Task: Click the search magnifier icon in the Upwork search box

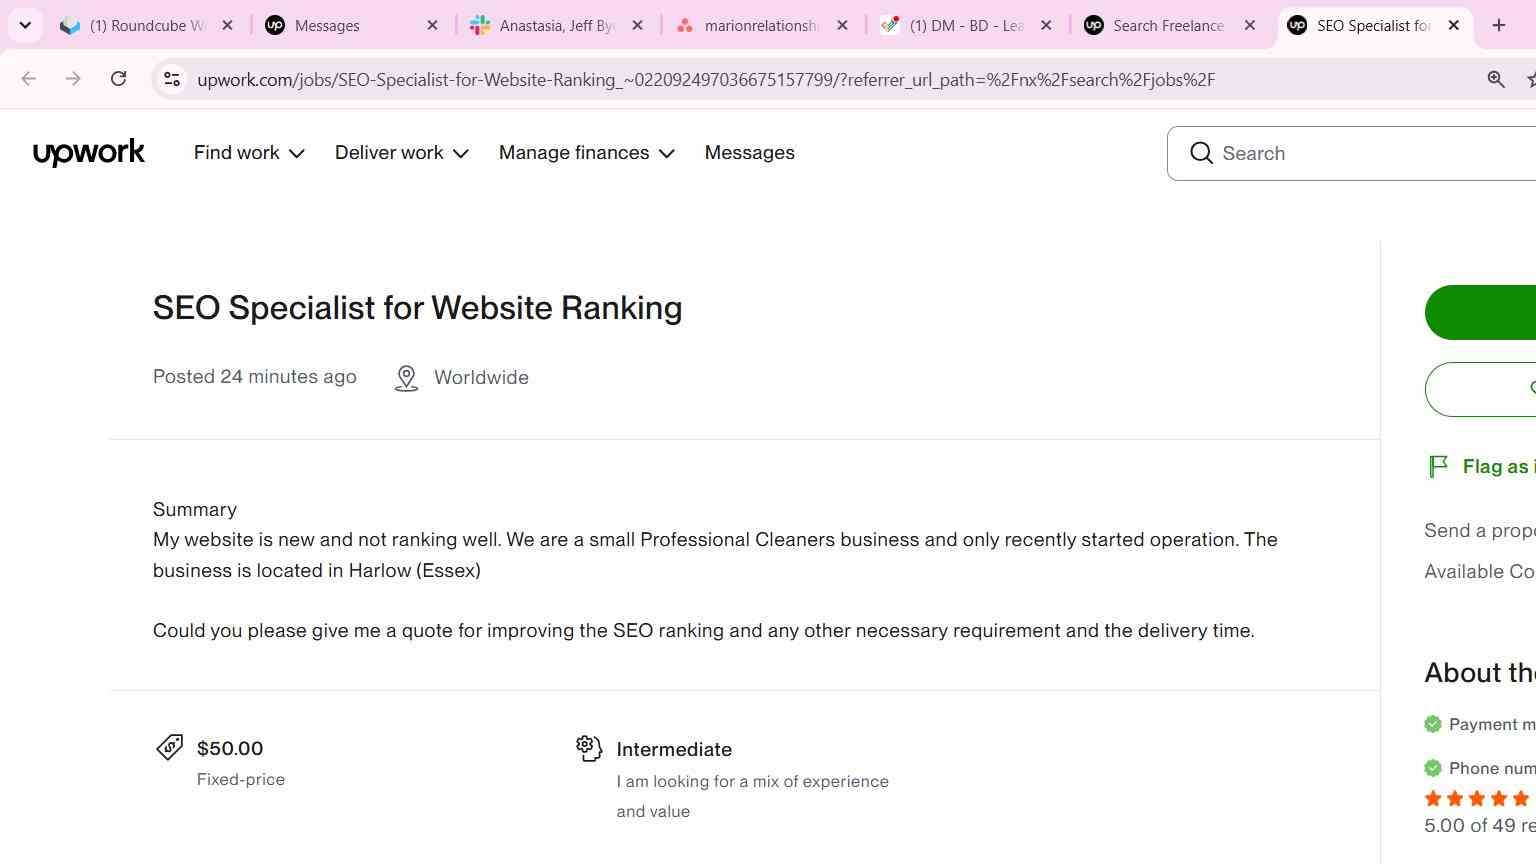Action: click(x=1201, y=153)
